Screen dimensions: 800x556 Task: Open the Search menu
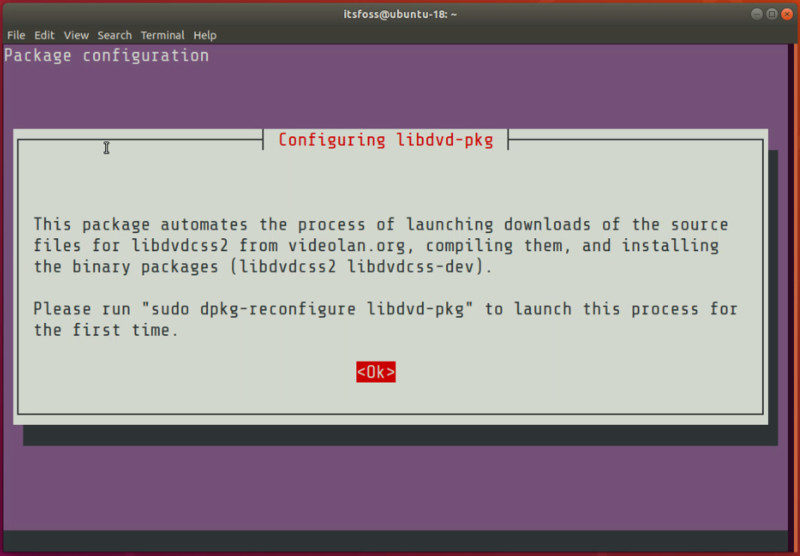click(x=114, y=35)
